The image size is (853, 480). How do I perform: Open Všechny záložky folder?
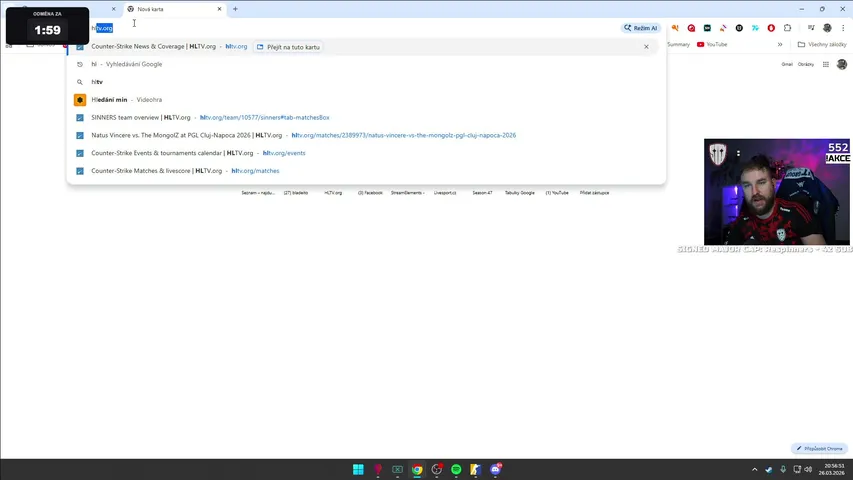point(822,45)
